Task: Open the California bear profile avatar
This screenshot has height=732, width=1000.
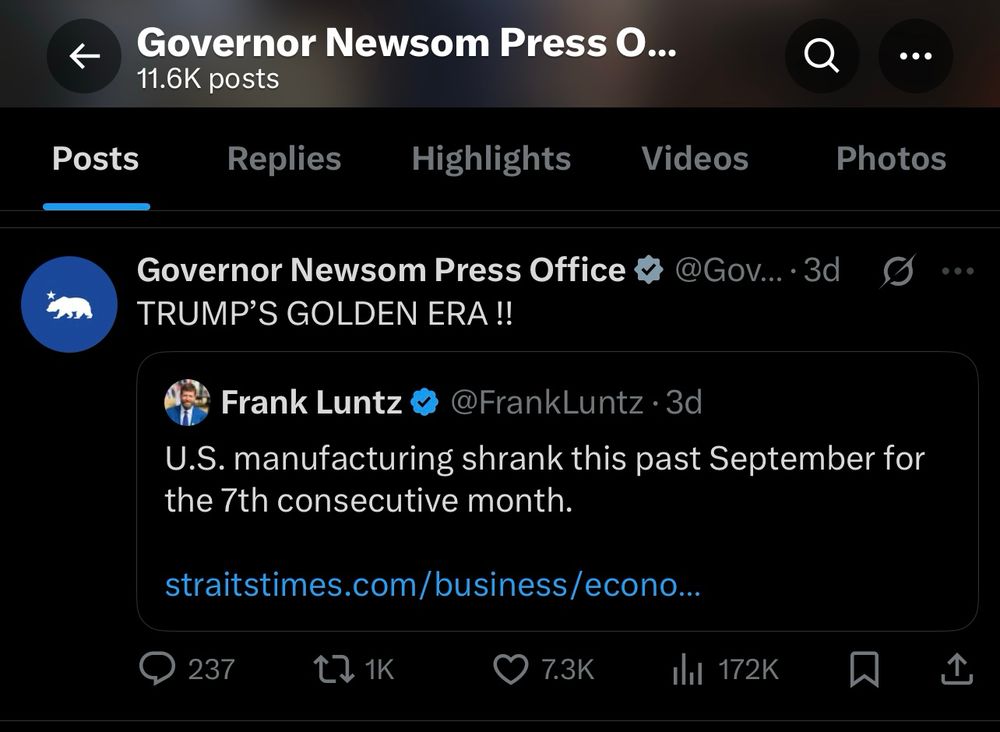Action: (69, 304)
